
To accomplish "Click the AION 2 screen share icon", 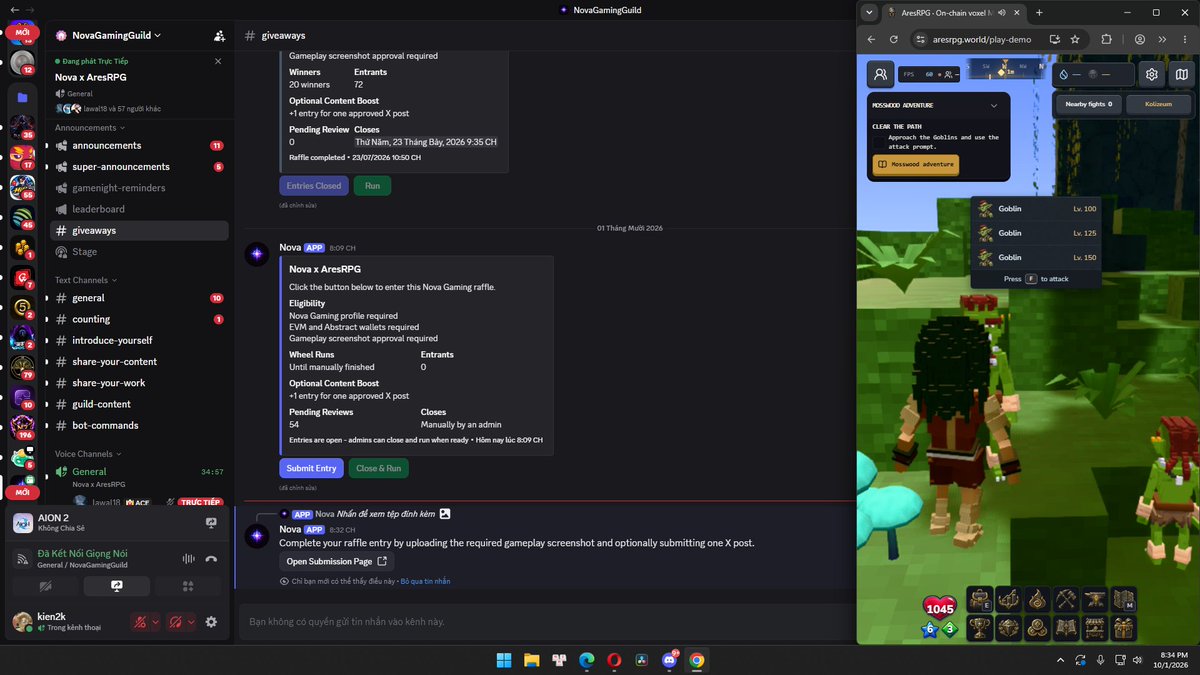I will point(211,522).
